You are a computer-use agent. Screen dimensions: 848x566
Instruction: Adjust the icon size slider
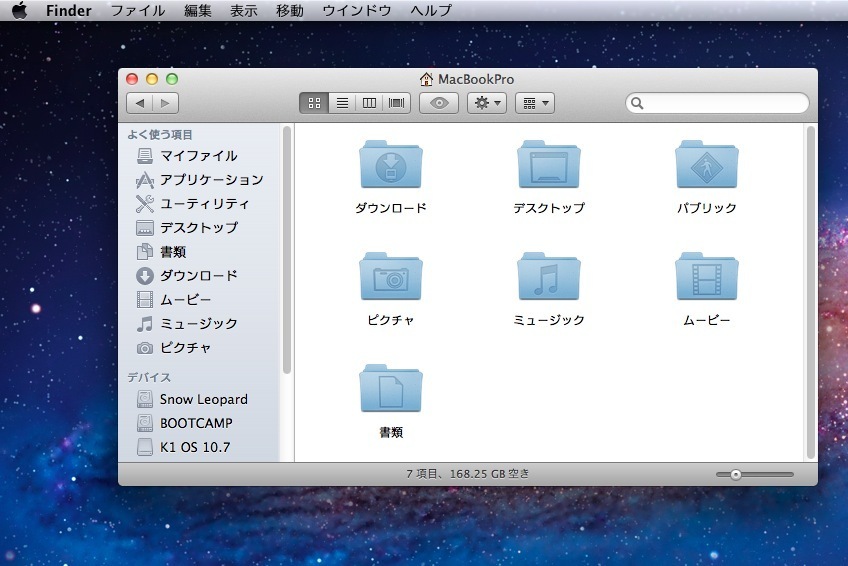(x=736, y=474)
